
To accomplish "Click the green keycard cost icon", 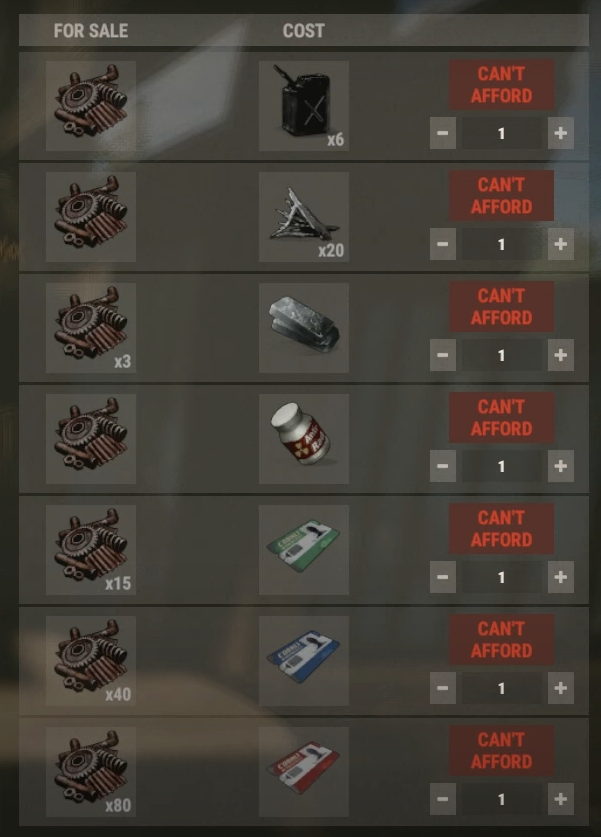I will pos(304,550).
